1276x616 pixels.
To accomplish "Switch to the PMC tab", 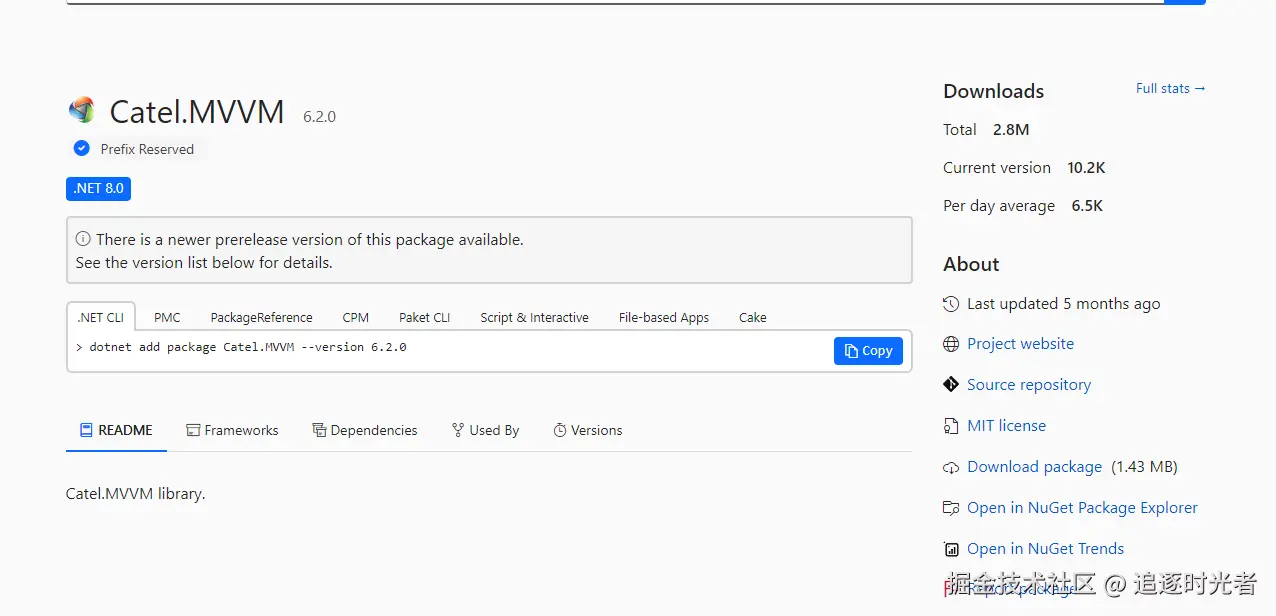I will 167,317.
